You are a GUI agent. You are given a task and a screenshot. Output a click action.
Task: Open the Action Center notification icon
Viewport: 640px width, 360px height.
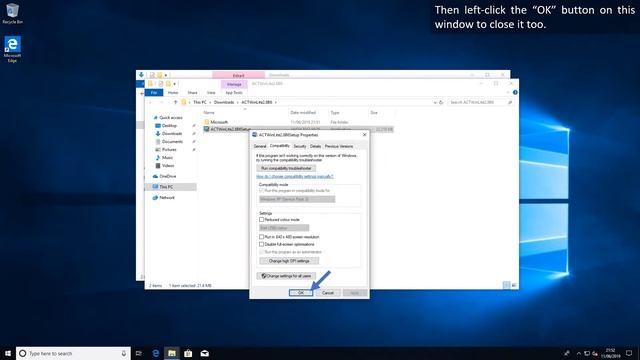[629, 353]
